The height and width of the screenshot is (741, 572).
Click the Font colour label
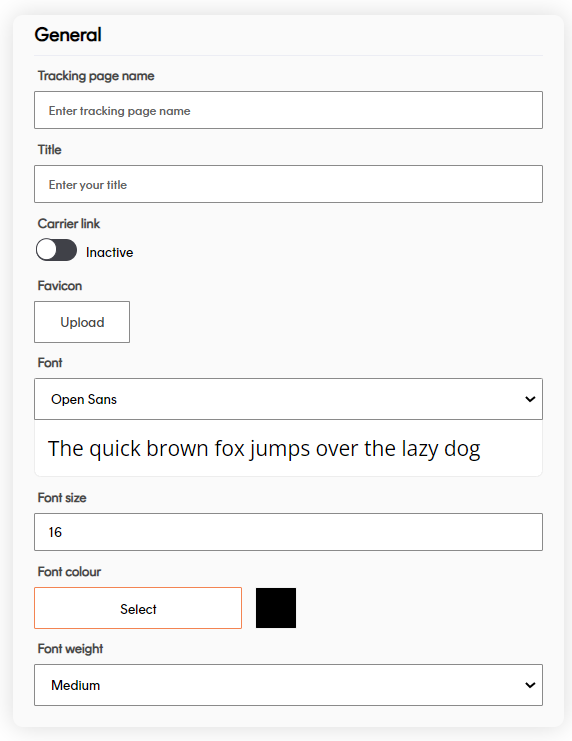pyautogui.click(x=69, y=572)
